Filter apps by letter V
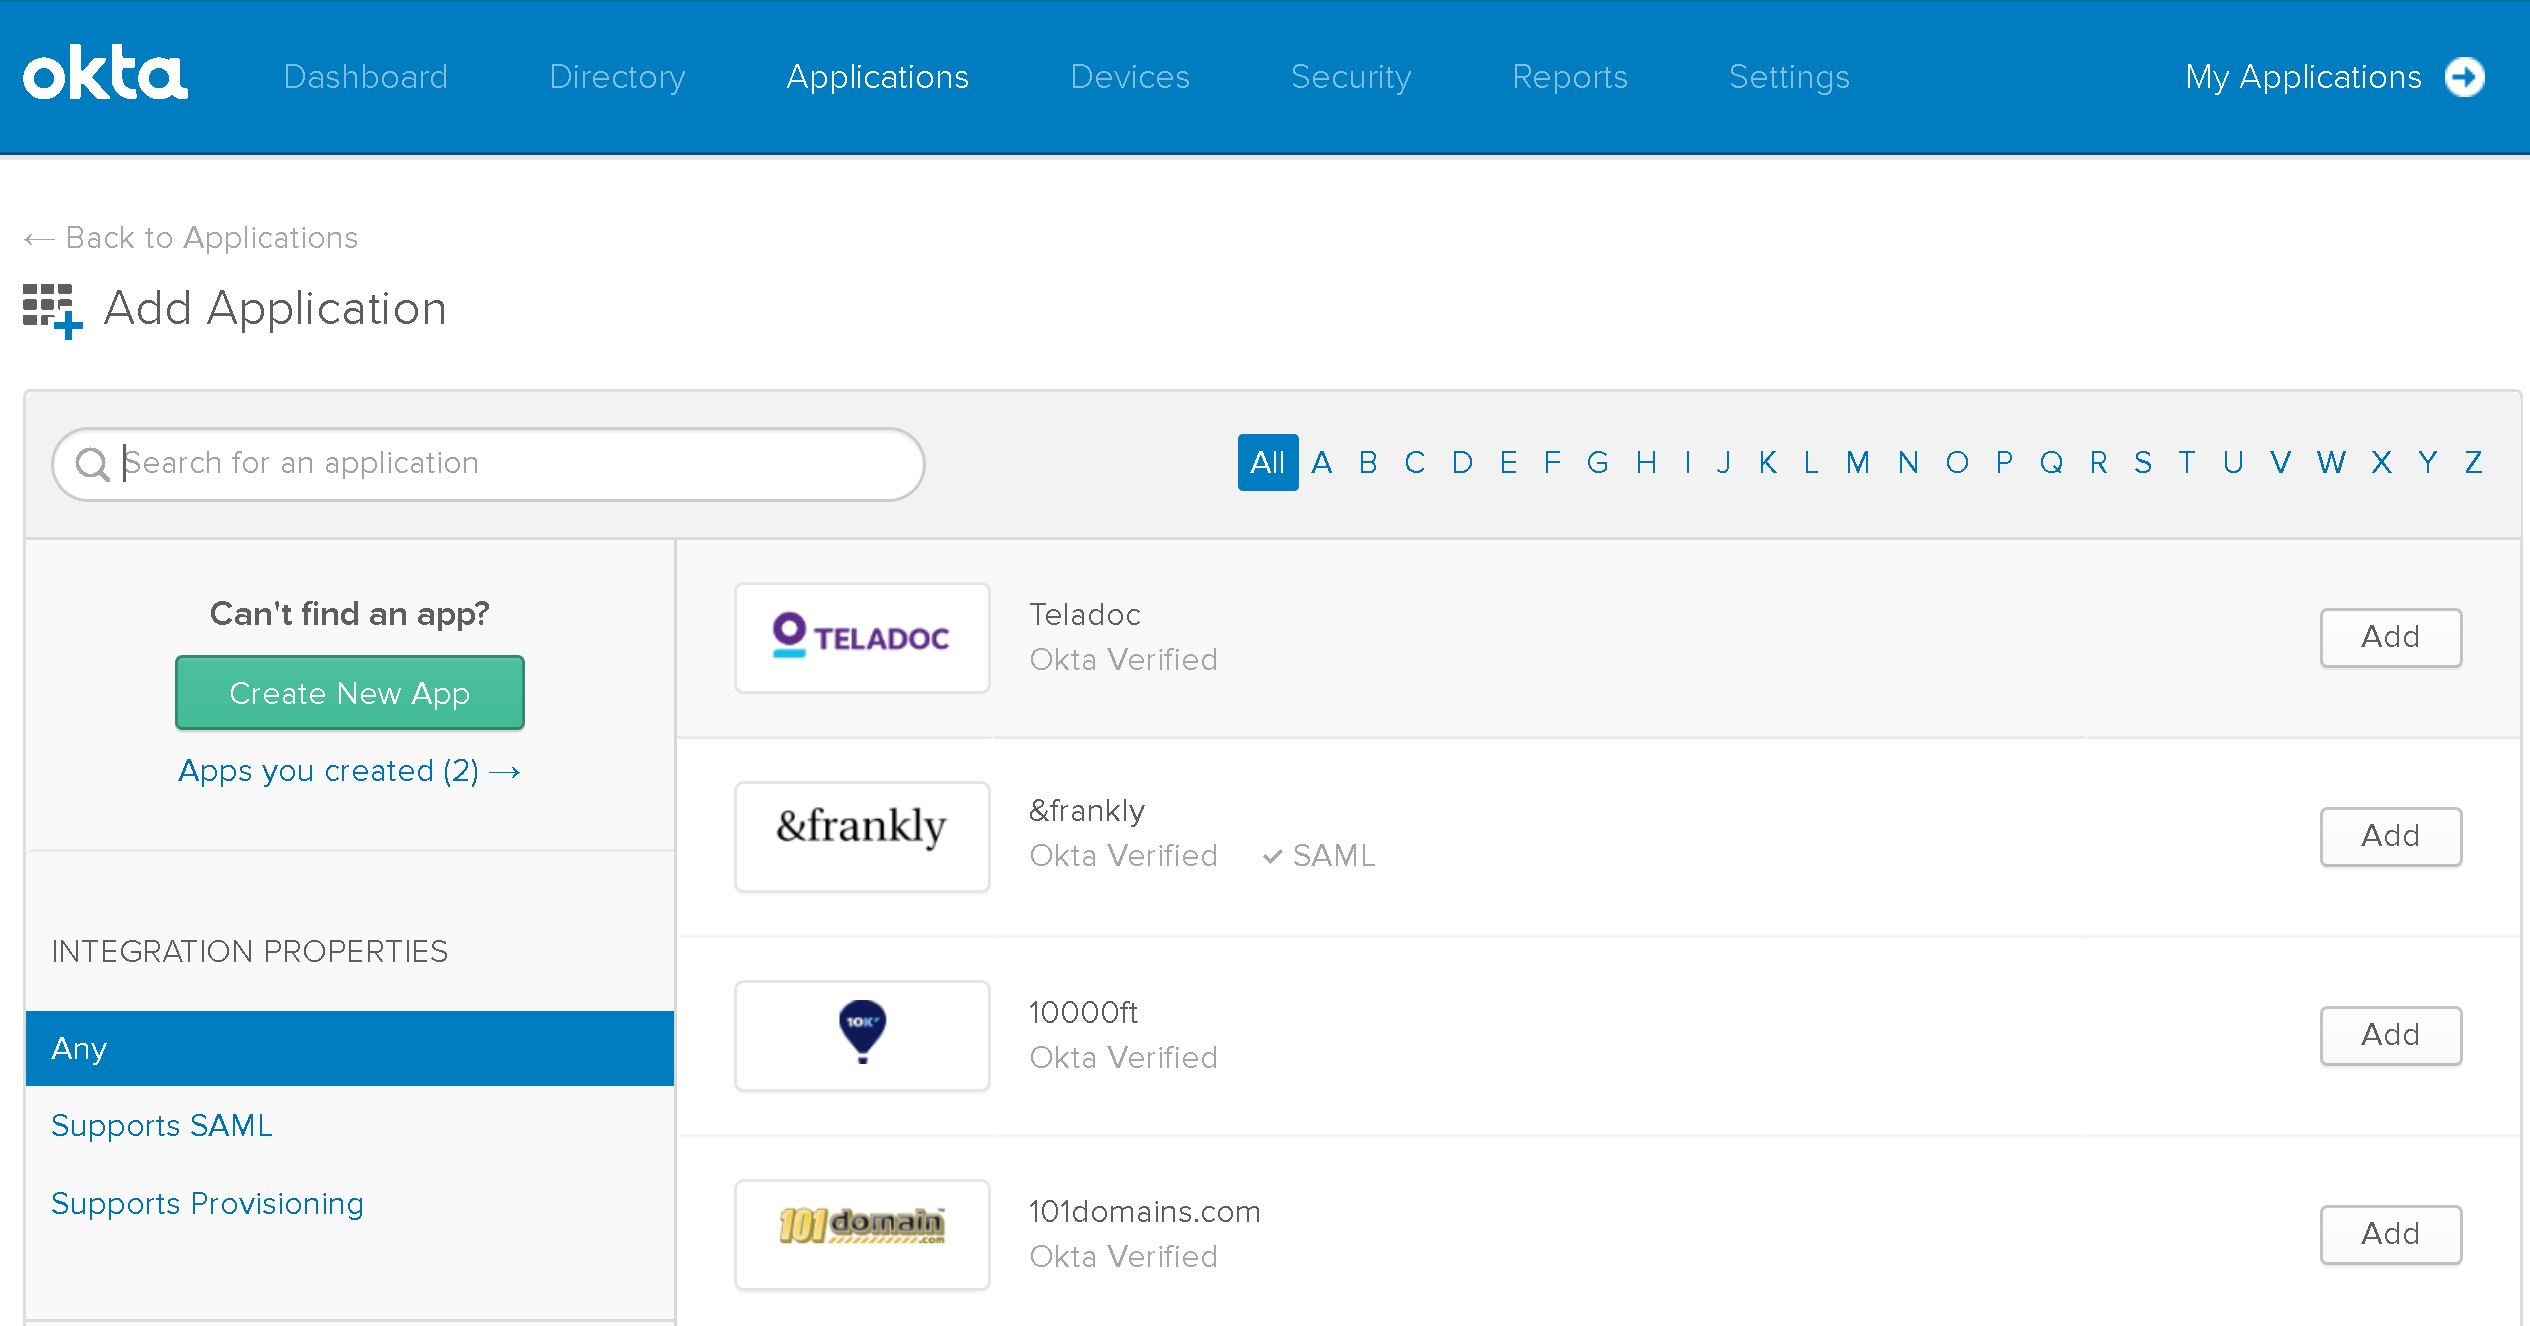The image size is (2530, 1326). (x=2280, y=462)
